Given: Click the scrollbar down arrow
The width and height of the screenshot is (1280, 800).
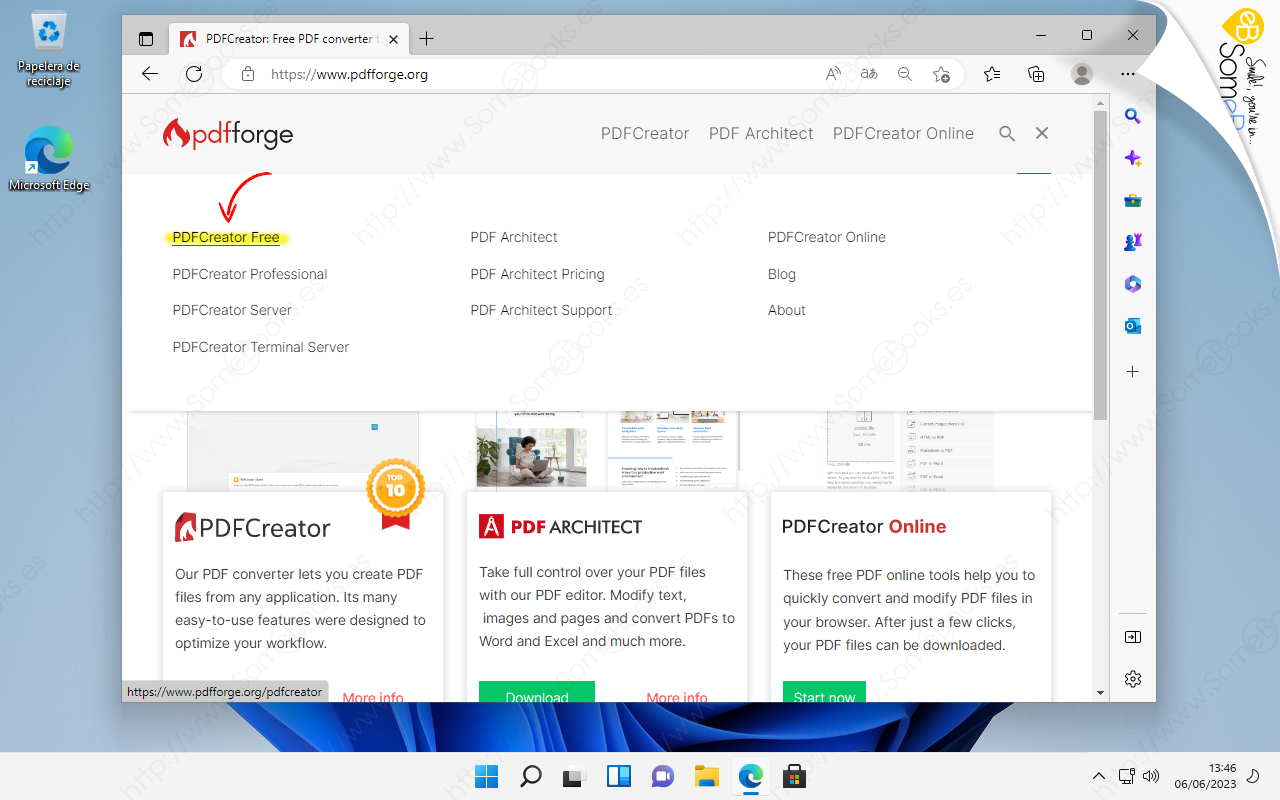Looking at the screenshot, I should point(1100,692).
